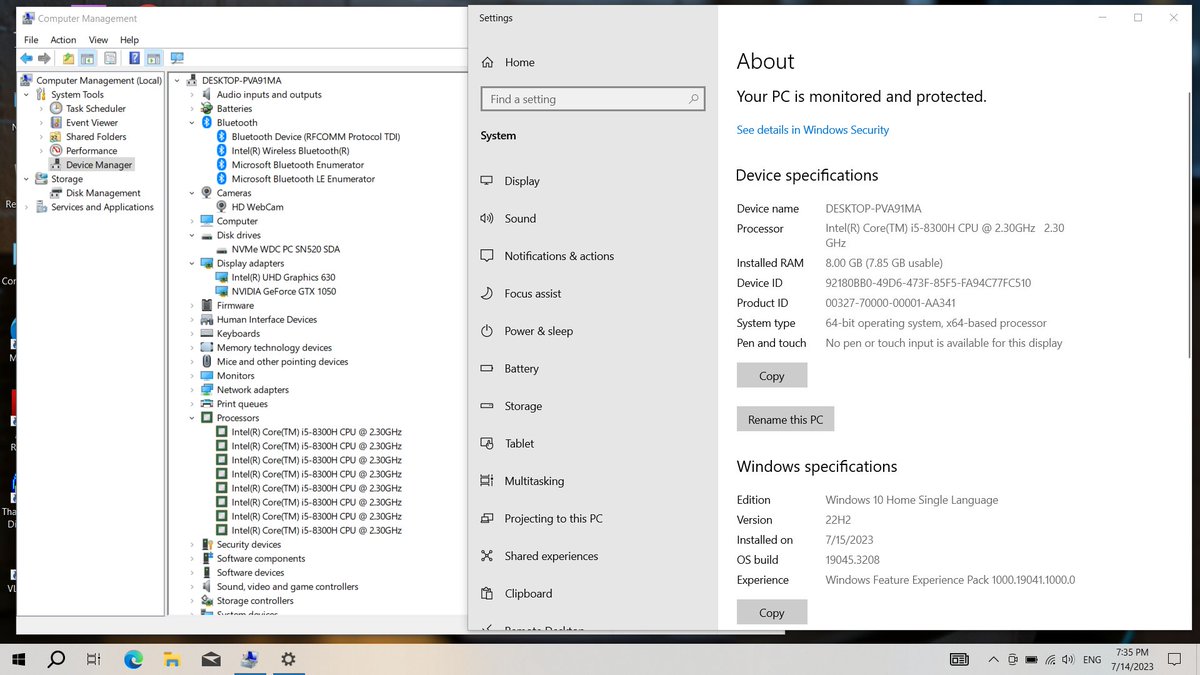Viewport: 1200px width, 675px height.
Task: Click the Rename this PC button
Action: 785,419
